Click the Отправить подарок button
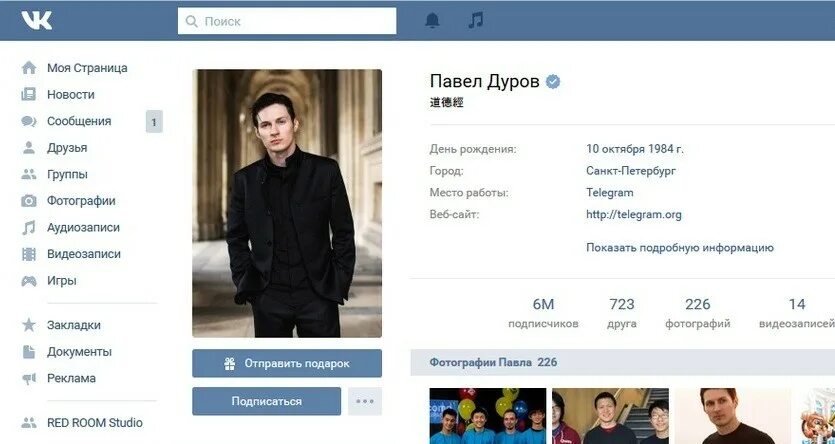This screenshot has width=835, height=444. coord(287,363)
